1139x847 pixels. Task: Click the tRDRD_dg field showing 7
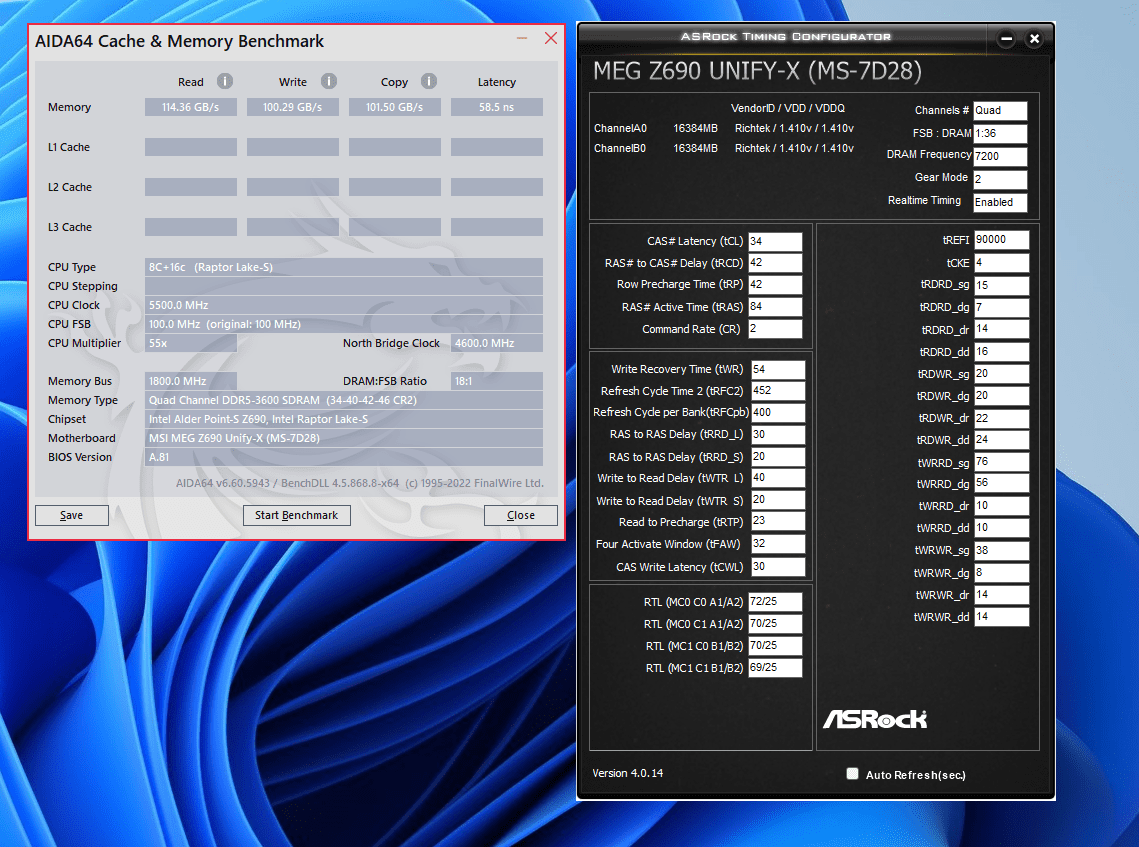pos(1001,307)
